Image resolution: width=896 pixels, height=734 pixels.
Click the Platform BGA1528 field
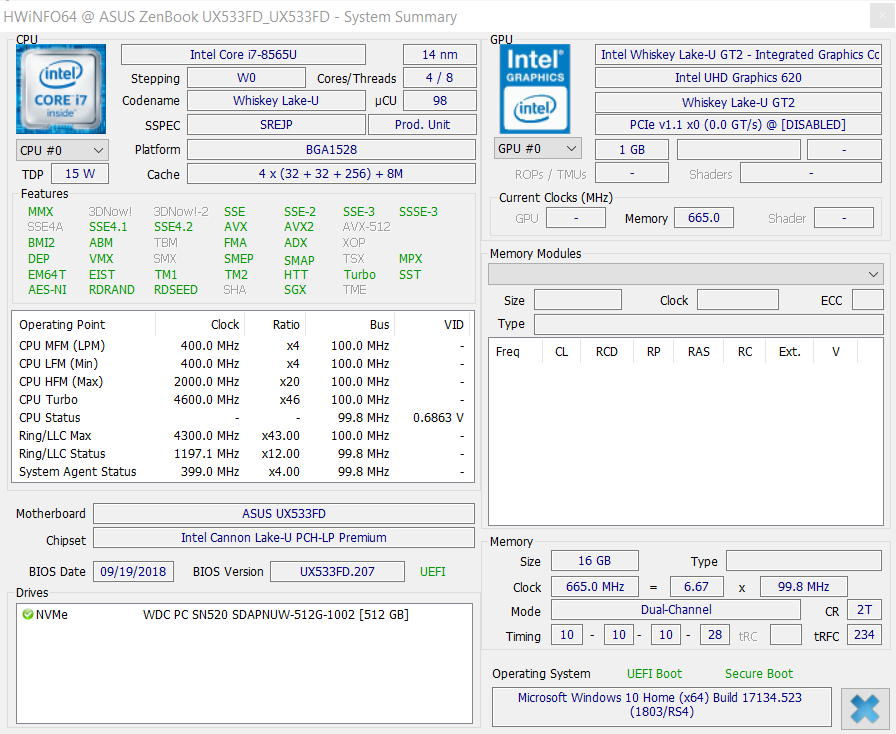(331, 150)
